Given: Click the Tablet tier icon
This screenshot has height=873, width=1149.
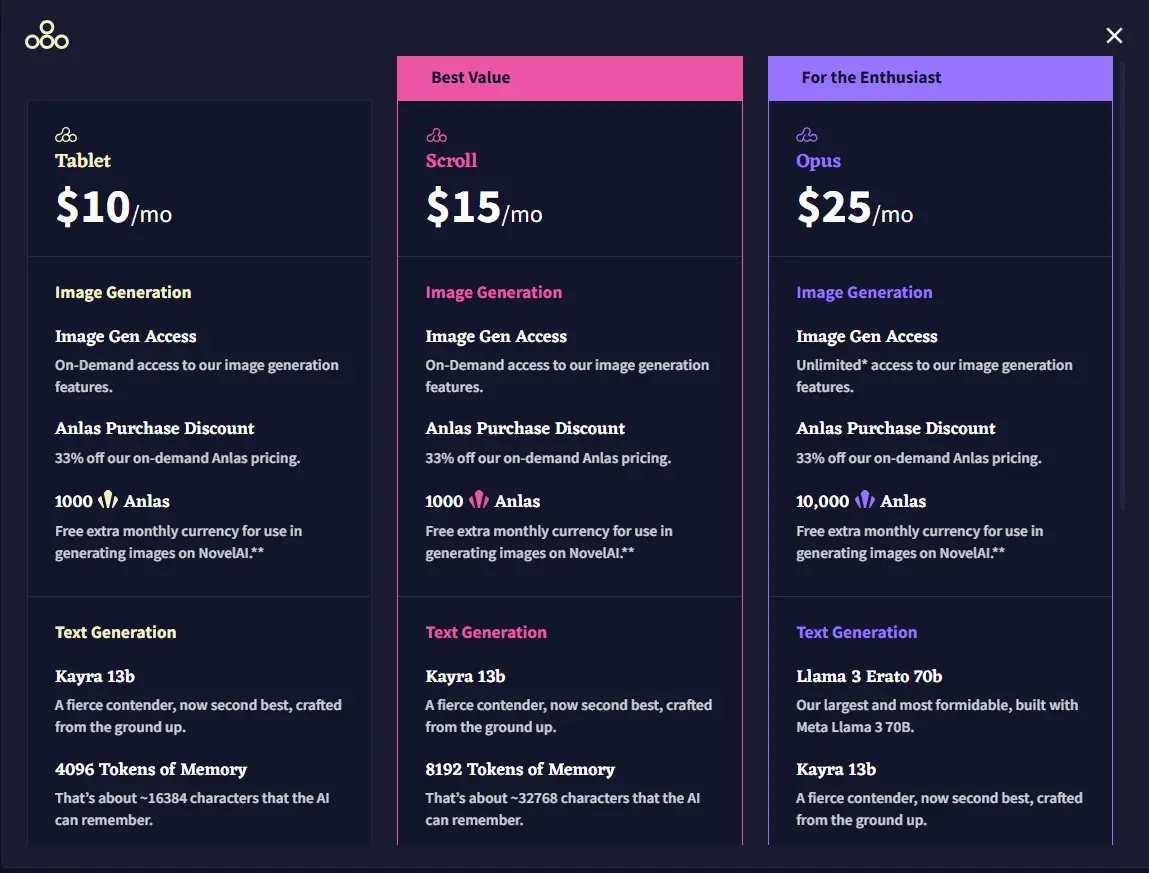Looking at the screenshot, I should 66,135.
